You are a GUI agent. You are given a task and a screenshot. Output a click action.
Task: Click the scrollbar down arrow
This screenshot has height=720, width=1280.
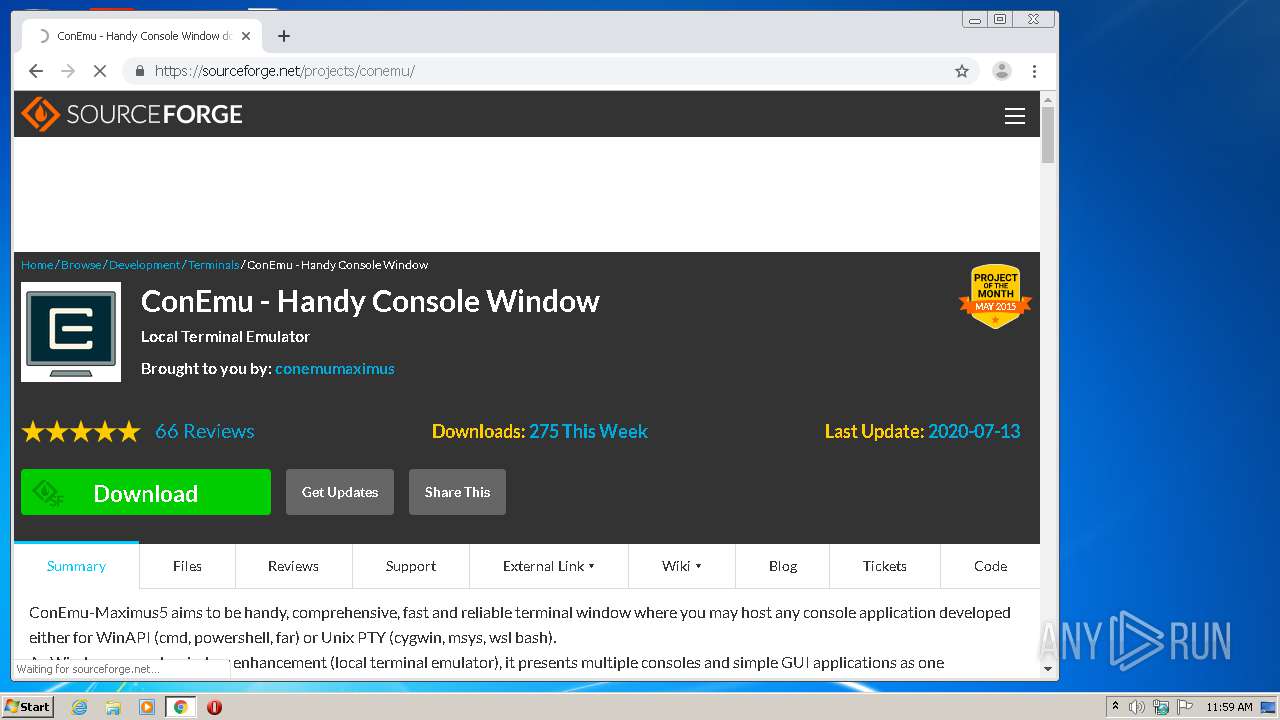(x=1048, y=668)
